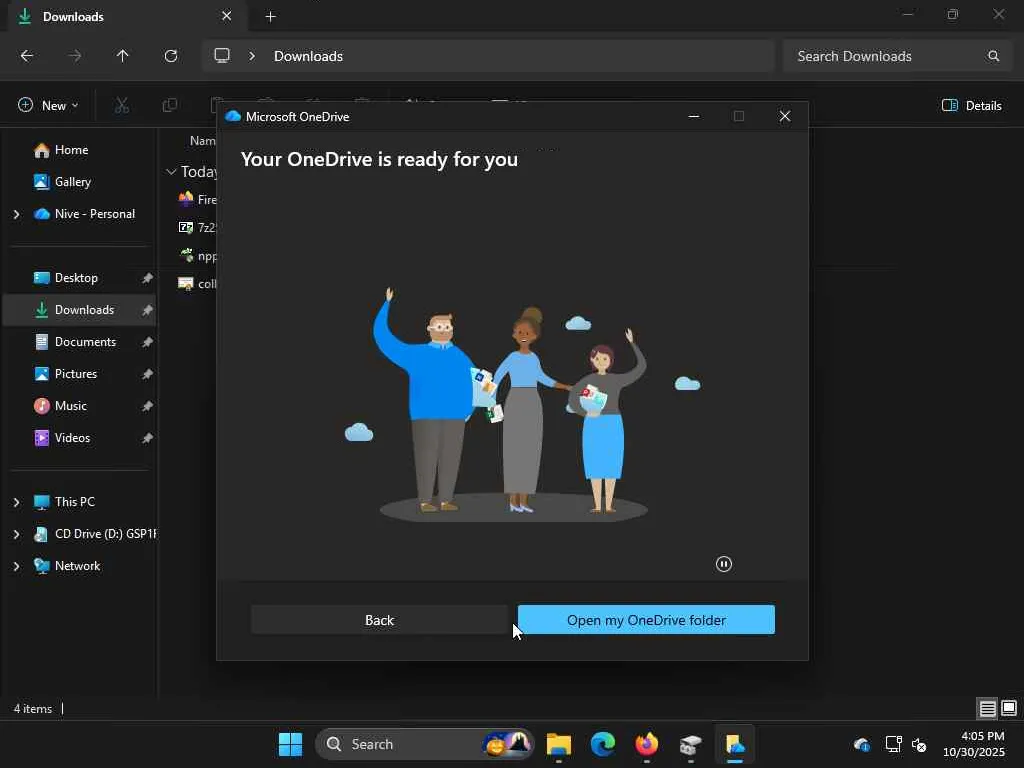
Task: Go back to previous folder
Action: point(27,56)
